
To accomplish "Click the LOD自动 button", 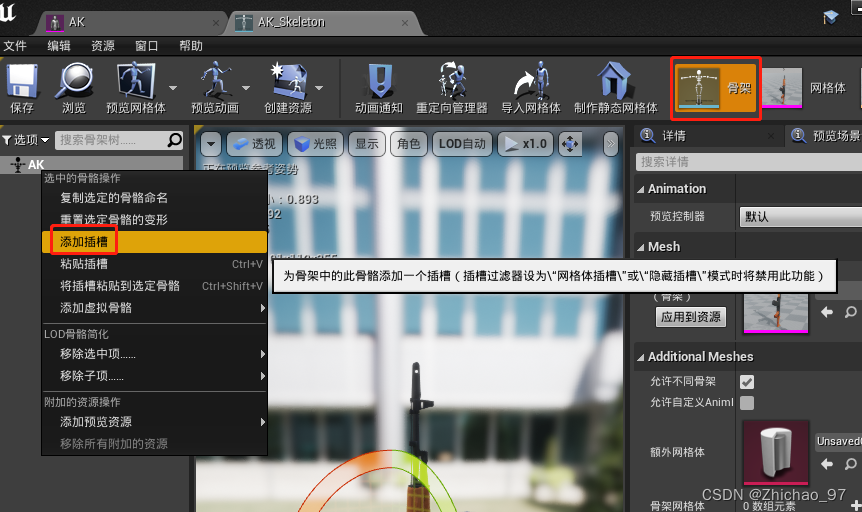I will pyautogui.click(x=462, y=144).
